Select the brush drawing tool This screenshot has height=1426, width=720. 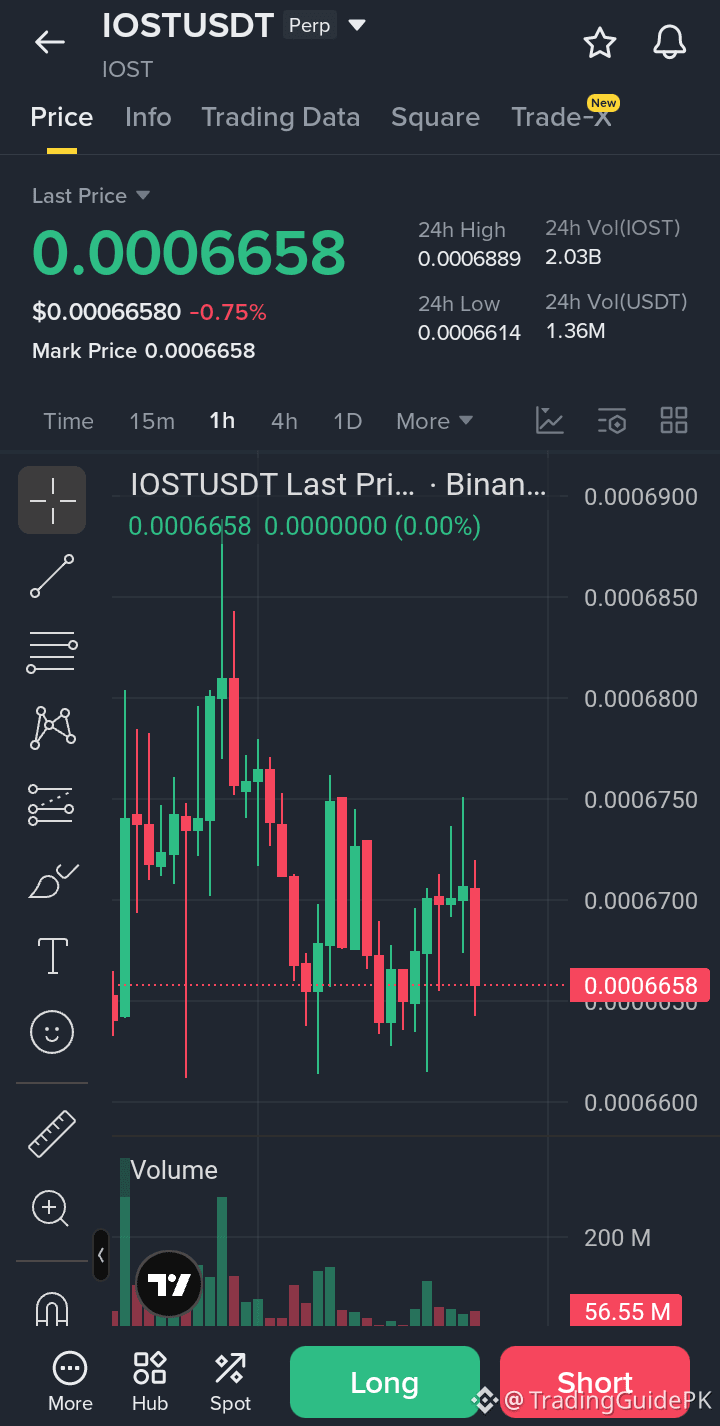pos(52,880)
